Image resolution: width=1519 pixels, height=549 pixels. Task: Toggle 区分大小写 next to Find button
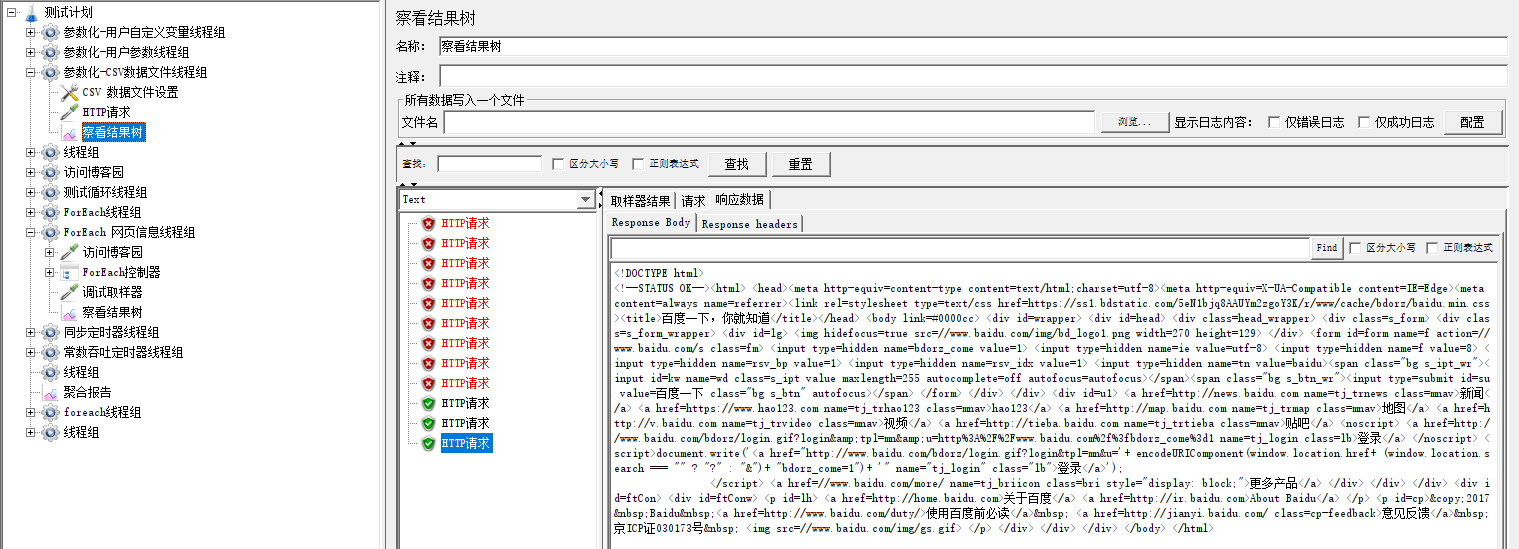pos(1355,247)
